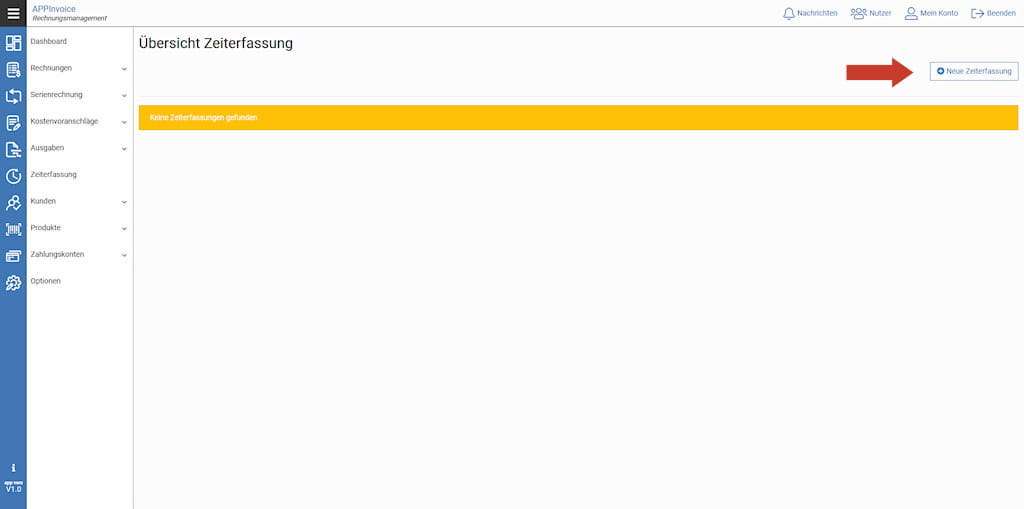This screenshot has height=509, width=1024.
Task: Click the Neue Zeiterfassung button
Action: [974, 71]
